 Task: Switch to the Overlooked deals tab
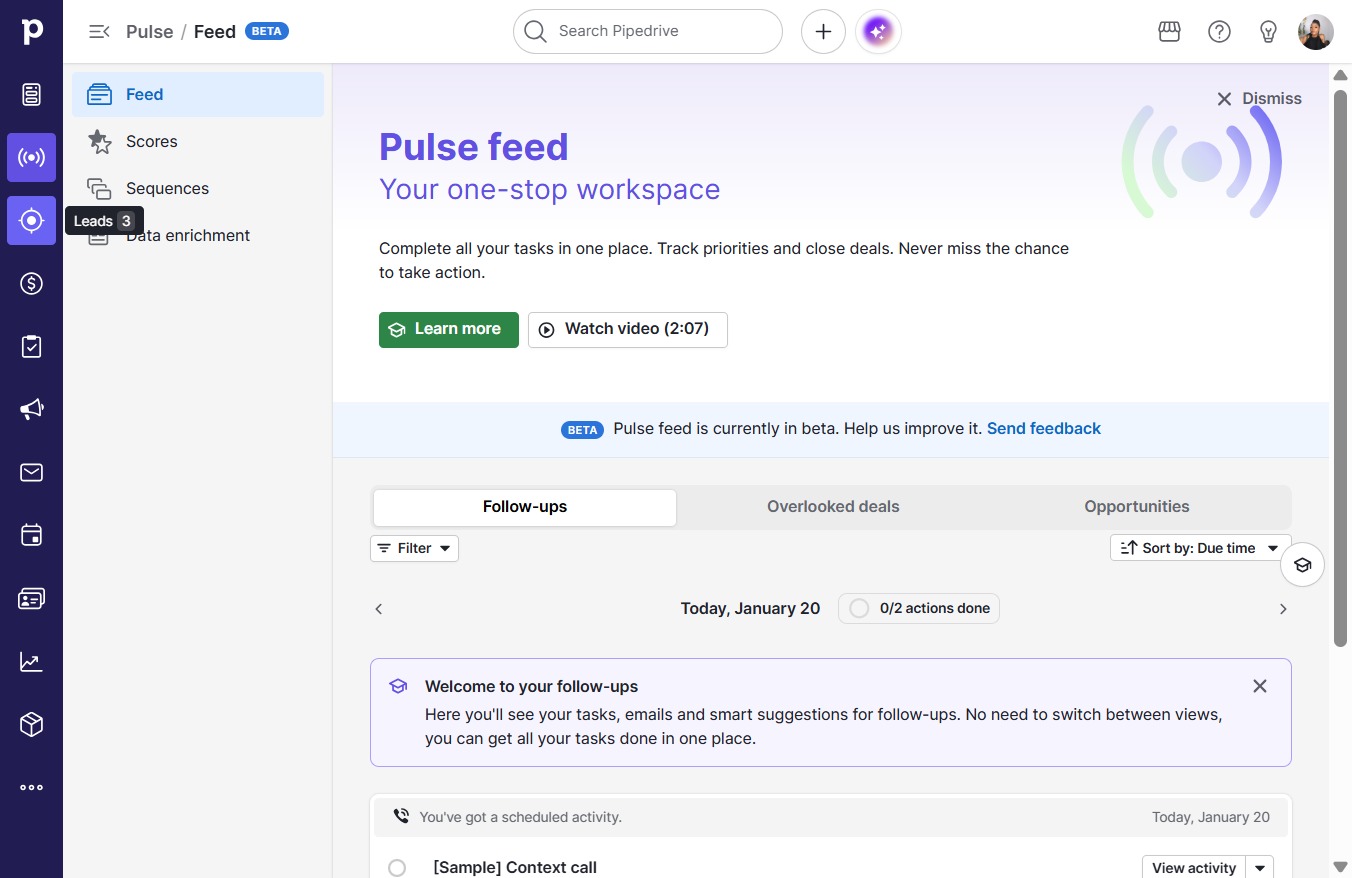pyautogui.click(x=833, y=507)
